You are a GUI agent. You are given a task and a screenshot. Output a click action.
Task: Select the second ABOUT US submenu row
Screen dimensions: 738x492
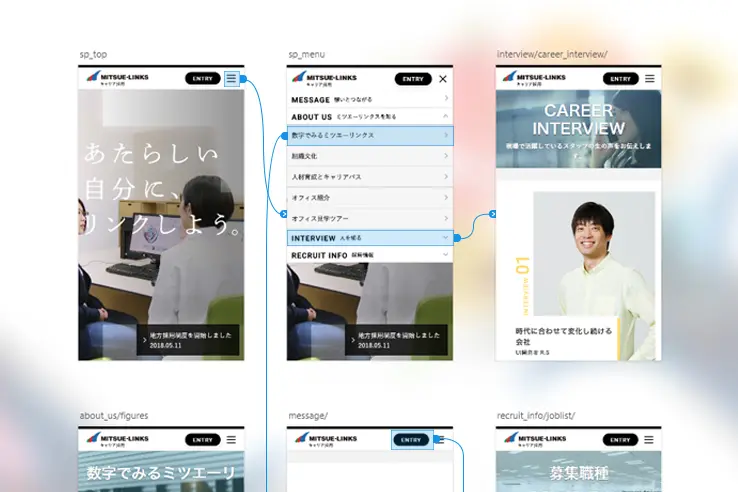370,156
